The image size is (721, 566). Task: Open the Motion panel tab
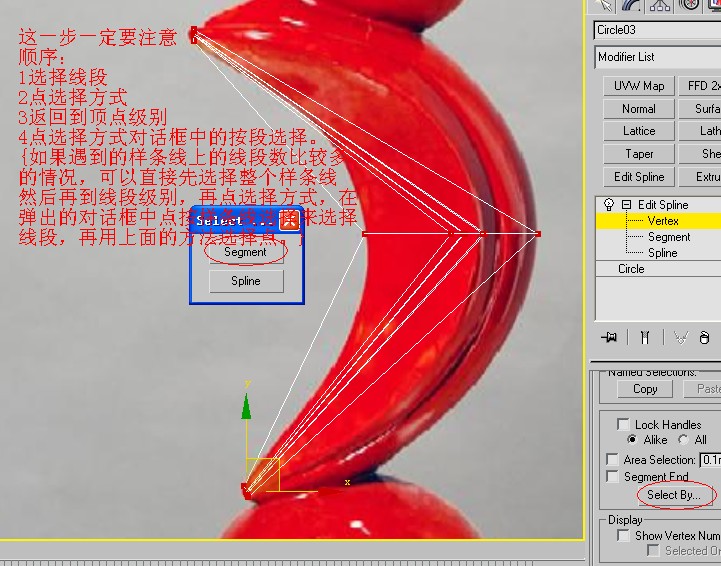click(688, 5)
